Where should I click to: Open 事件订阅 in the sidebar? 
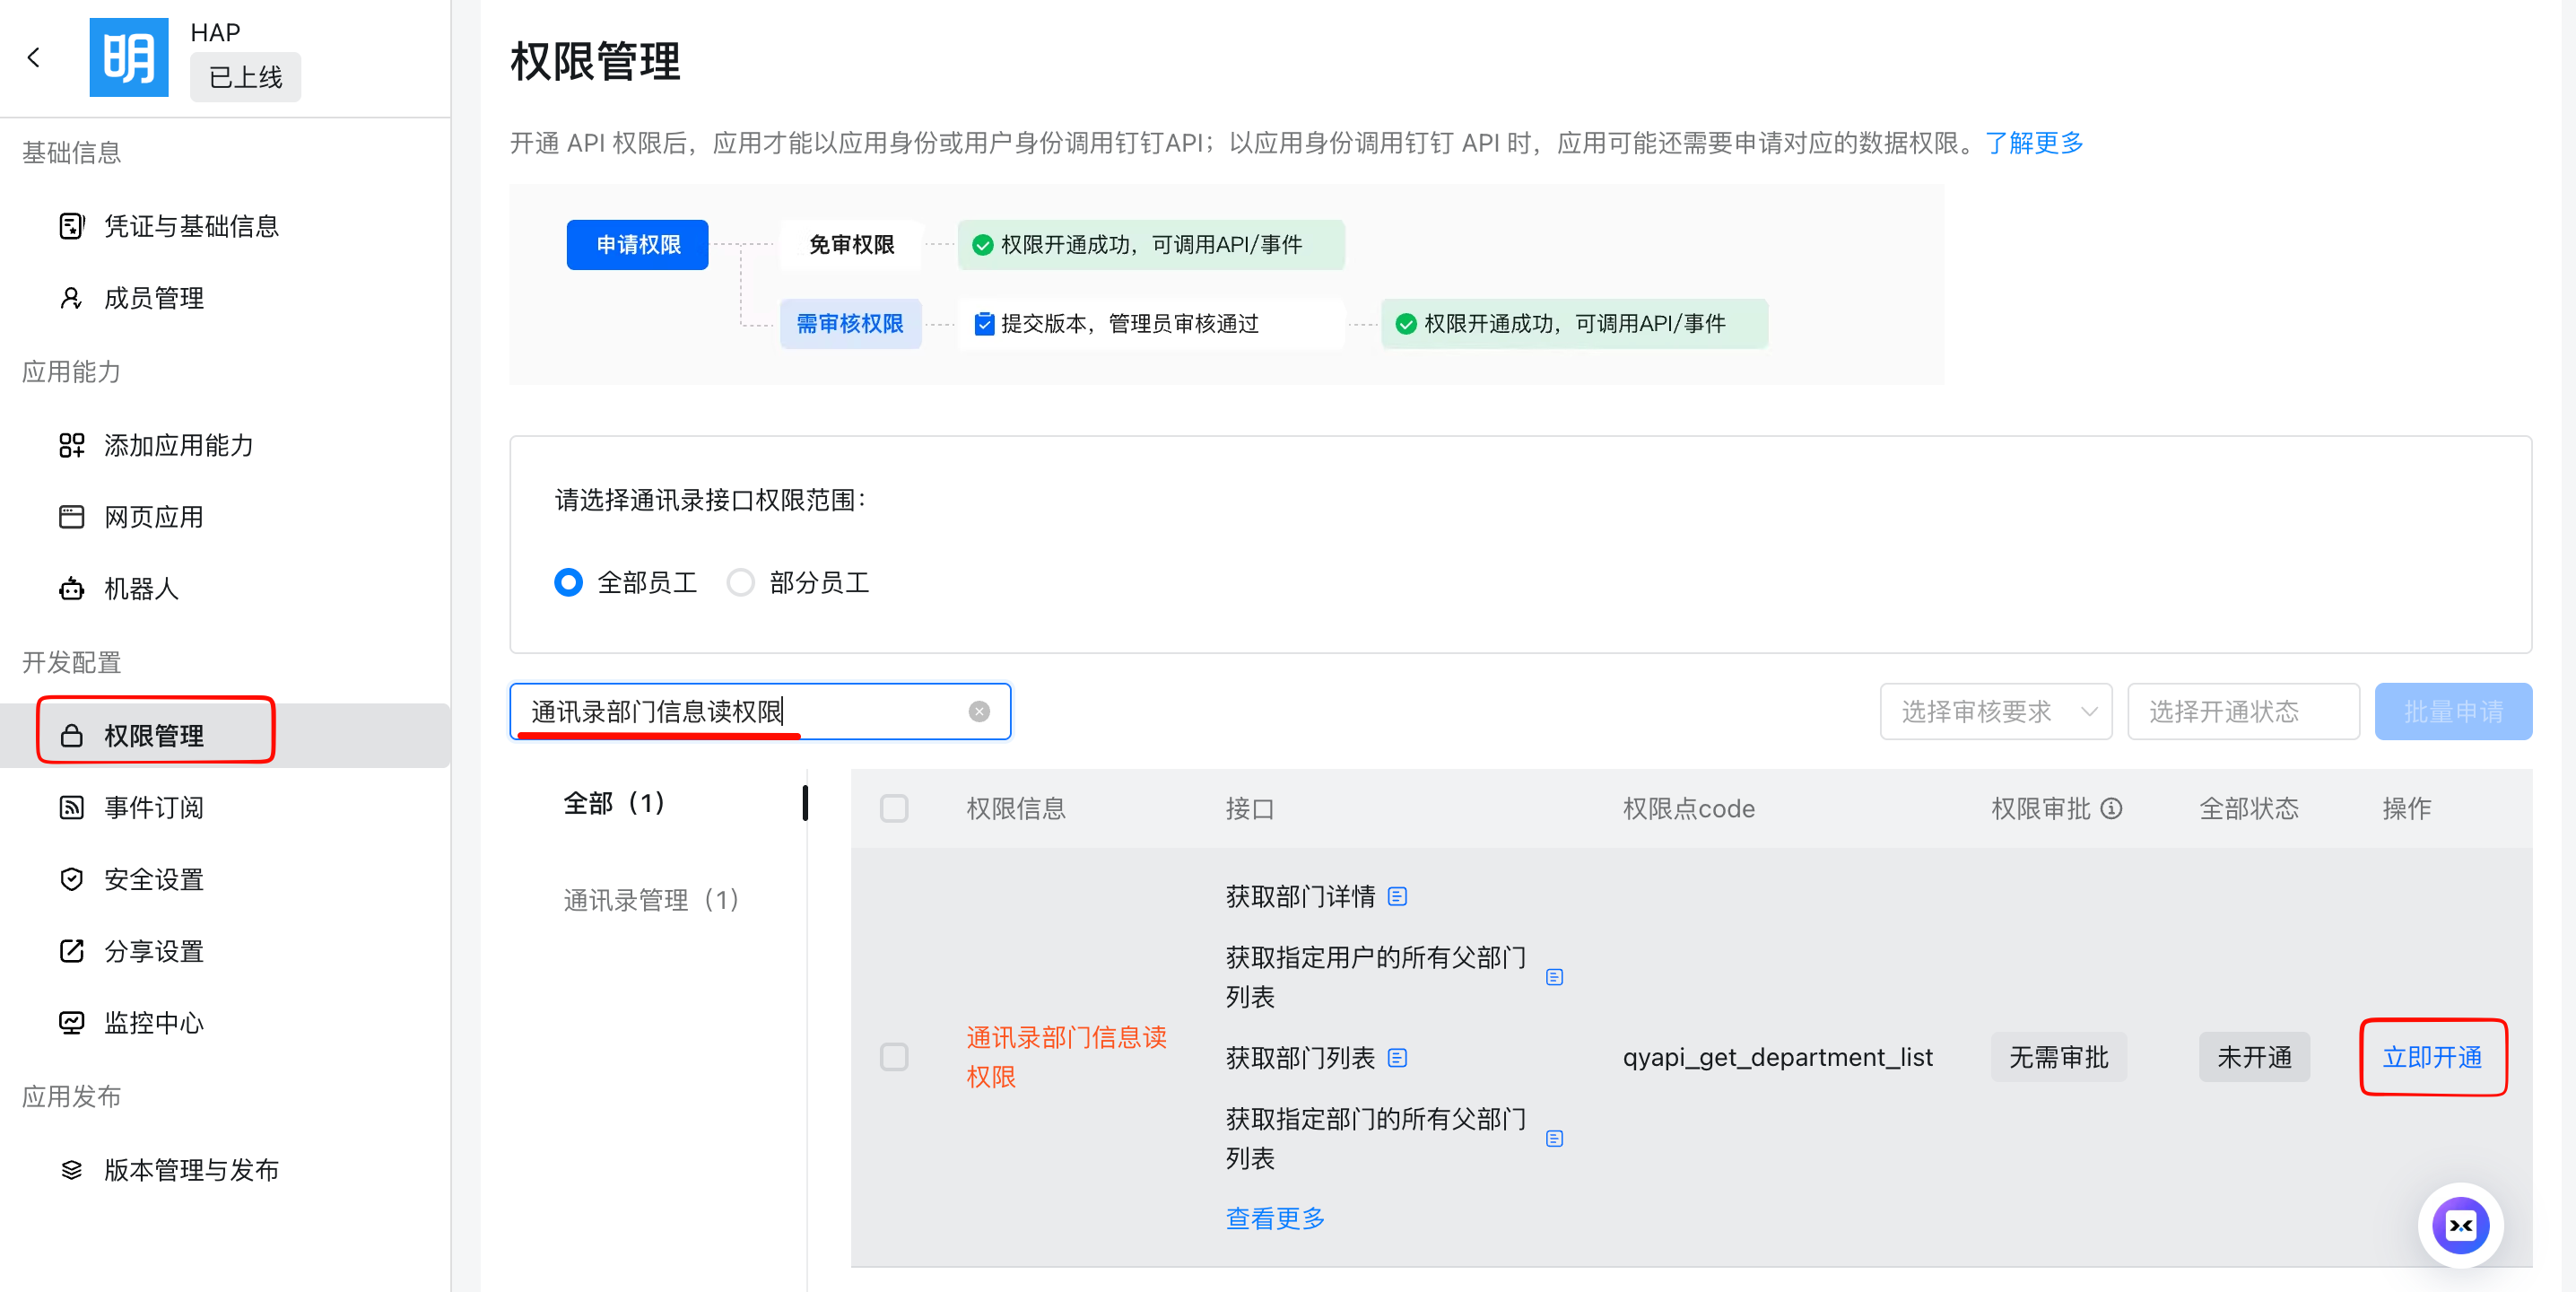click(154, 807)
